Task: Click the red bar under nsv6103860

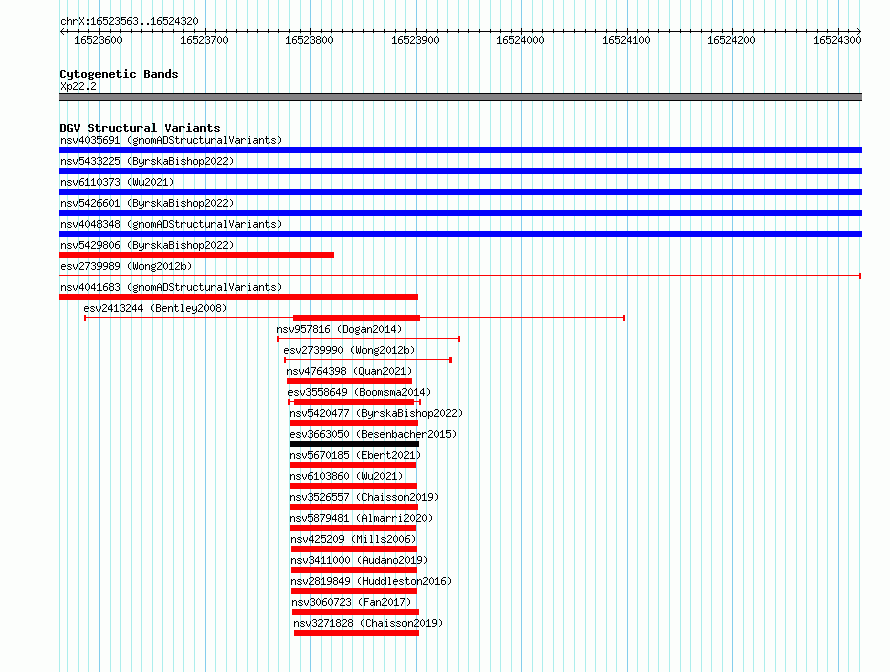Action: (x=353, y=486)
